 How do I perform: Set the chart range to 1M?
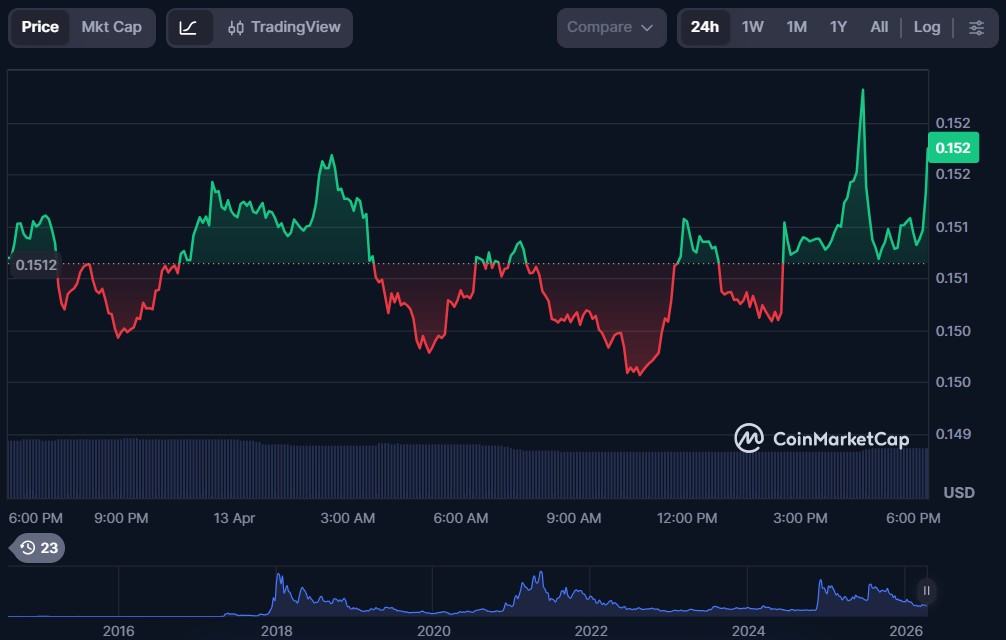pyautogui.click(x=796, y=27)
